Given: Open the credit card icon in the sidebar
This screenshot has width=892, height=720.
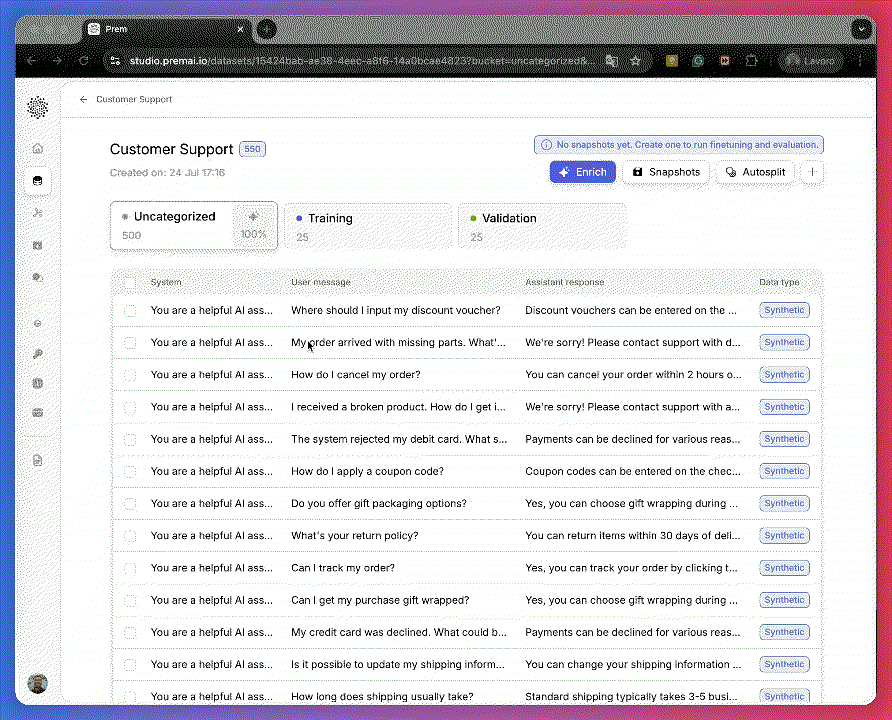Looking at the screenshot, I should 38,412.
